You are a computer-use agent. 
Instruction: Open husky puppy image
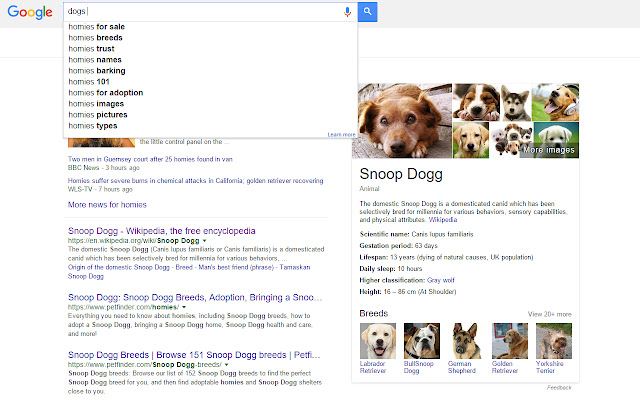[516, 102]
